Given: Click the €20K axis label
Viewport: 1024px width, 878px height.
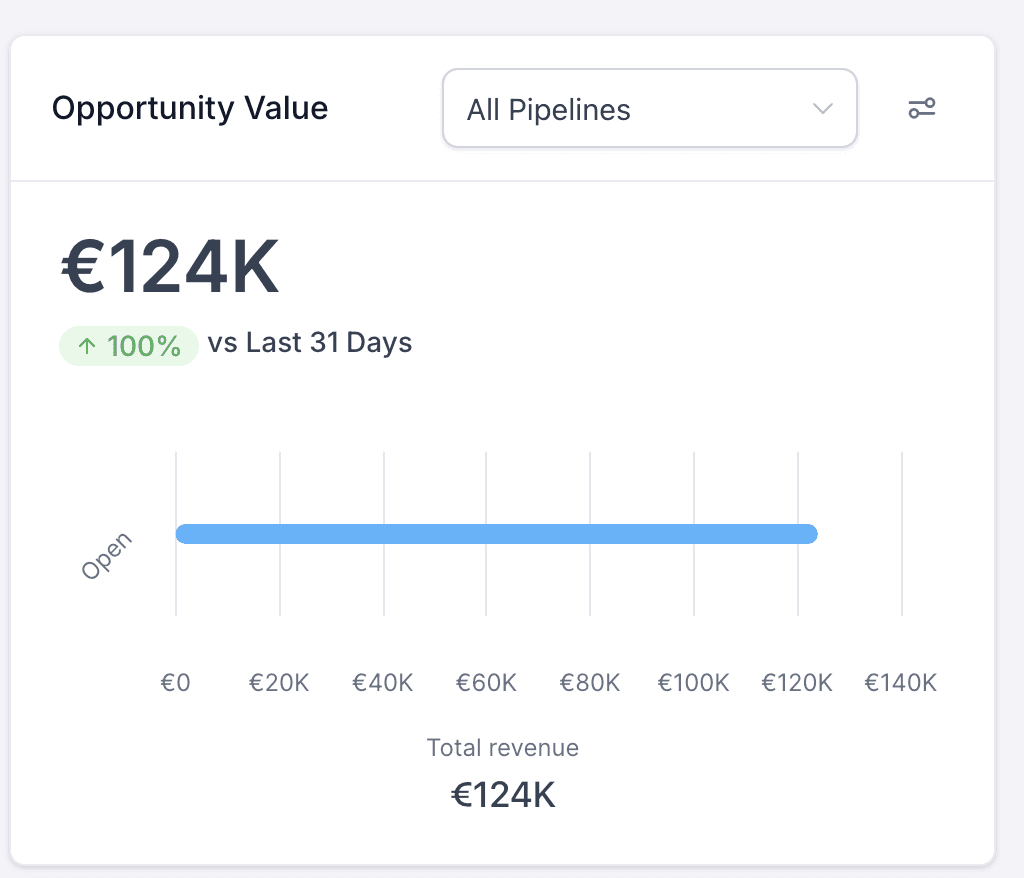Looking at the screenshot, I should tap(279, 683).
